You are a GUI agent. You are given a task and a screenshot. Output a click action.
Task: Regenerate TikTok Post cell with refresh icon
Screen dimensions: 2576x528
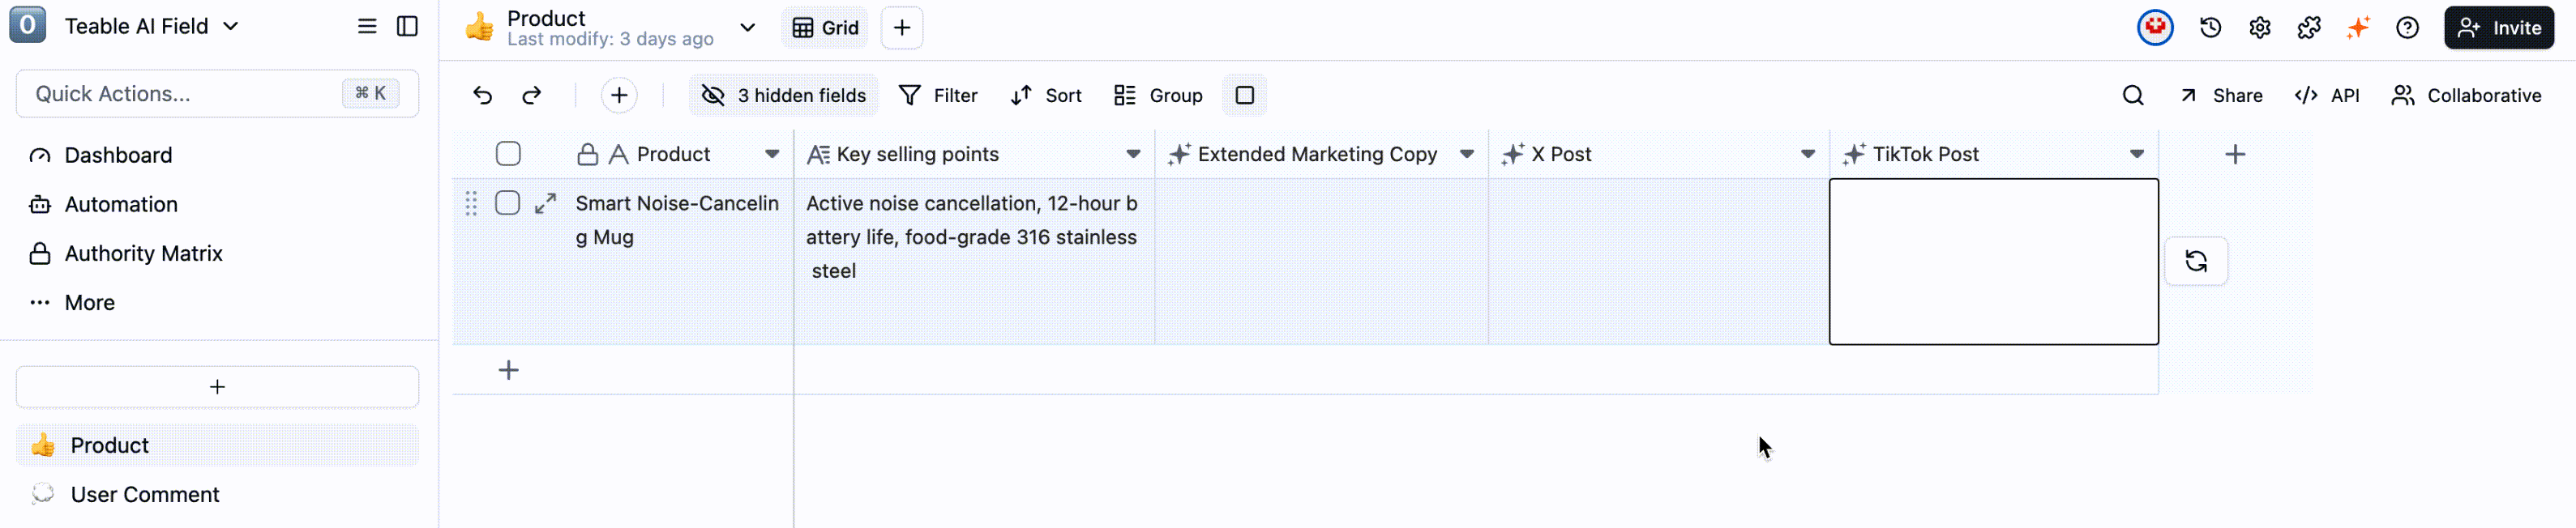point(2196,261)
